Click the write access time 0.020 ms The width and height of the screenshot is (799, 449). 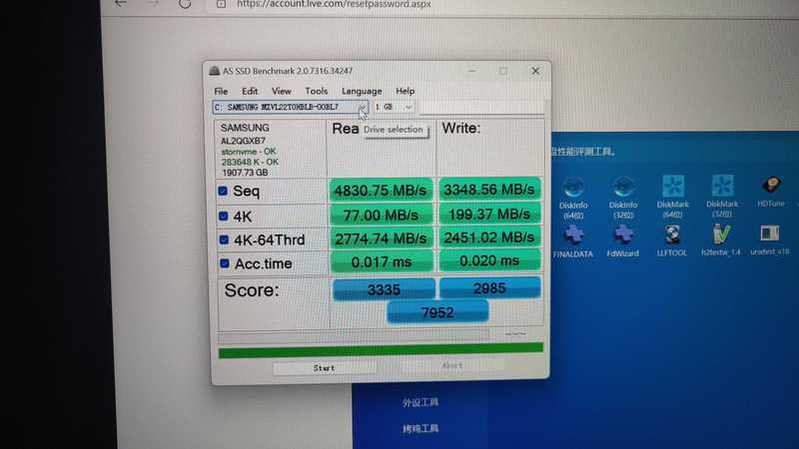point(489,260)
